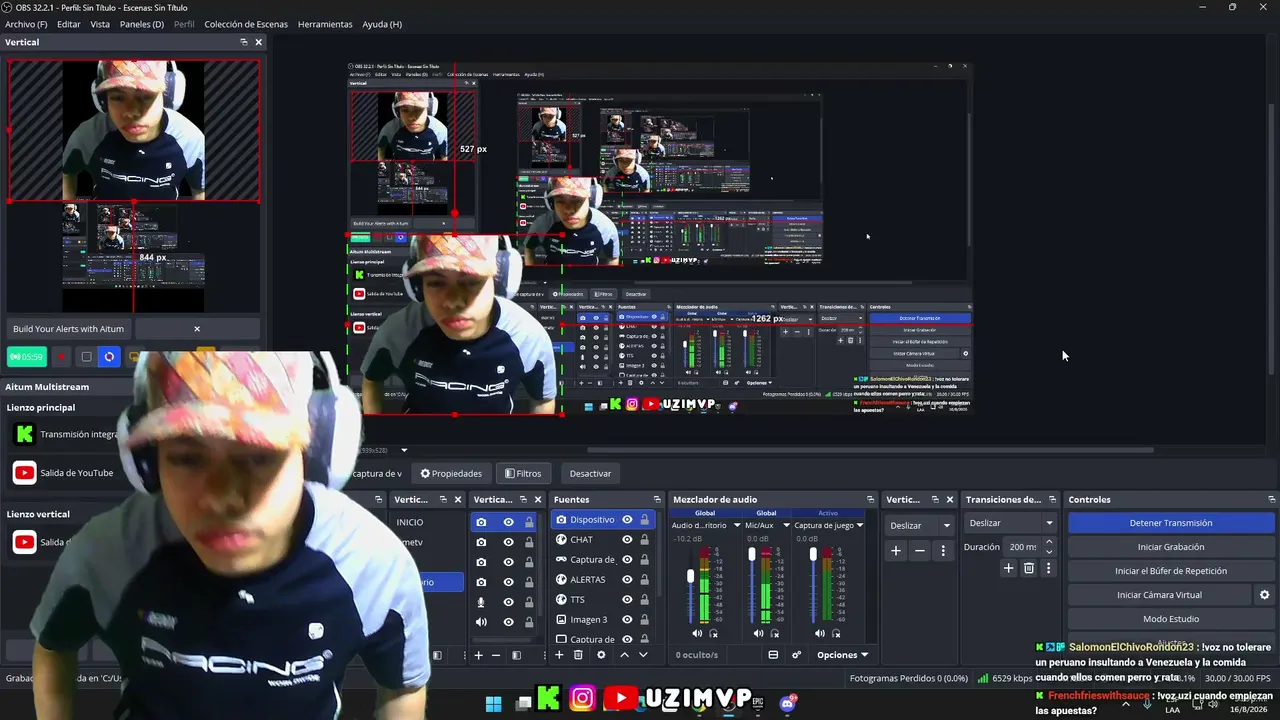Start the replay buffer
The image size is (1280, 720).
1171,571
